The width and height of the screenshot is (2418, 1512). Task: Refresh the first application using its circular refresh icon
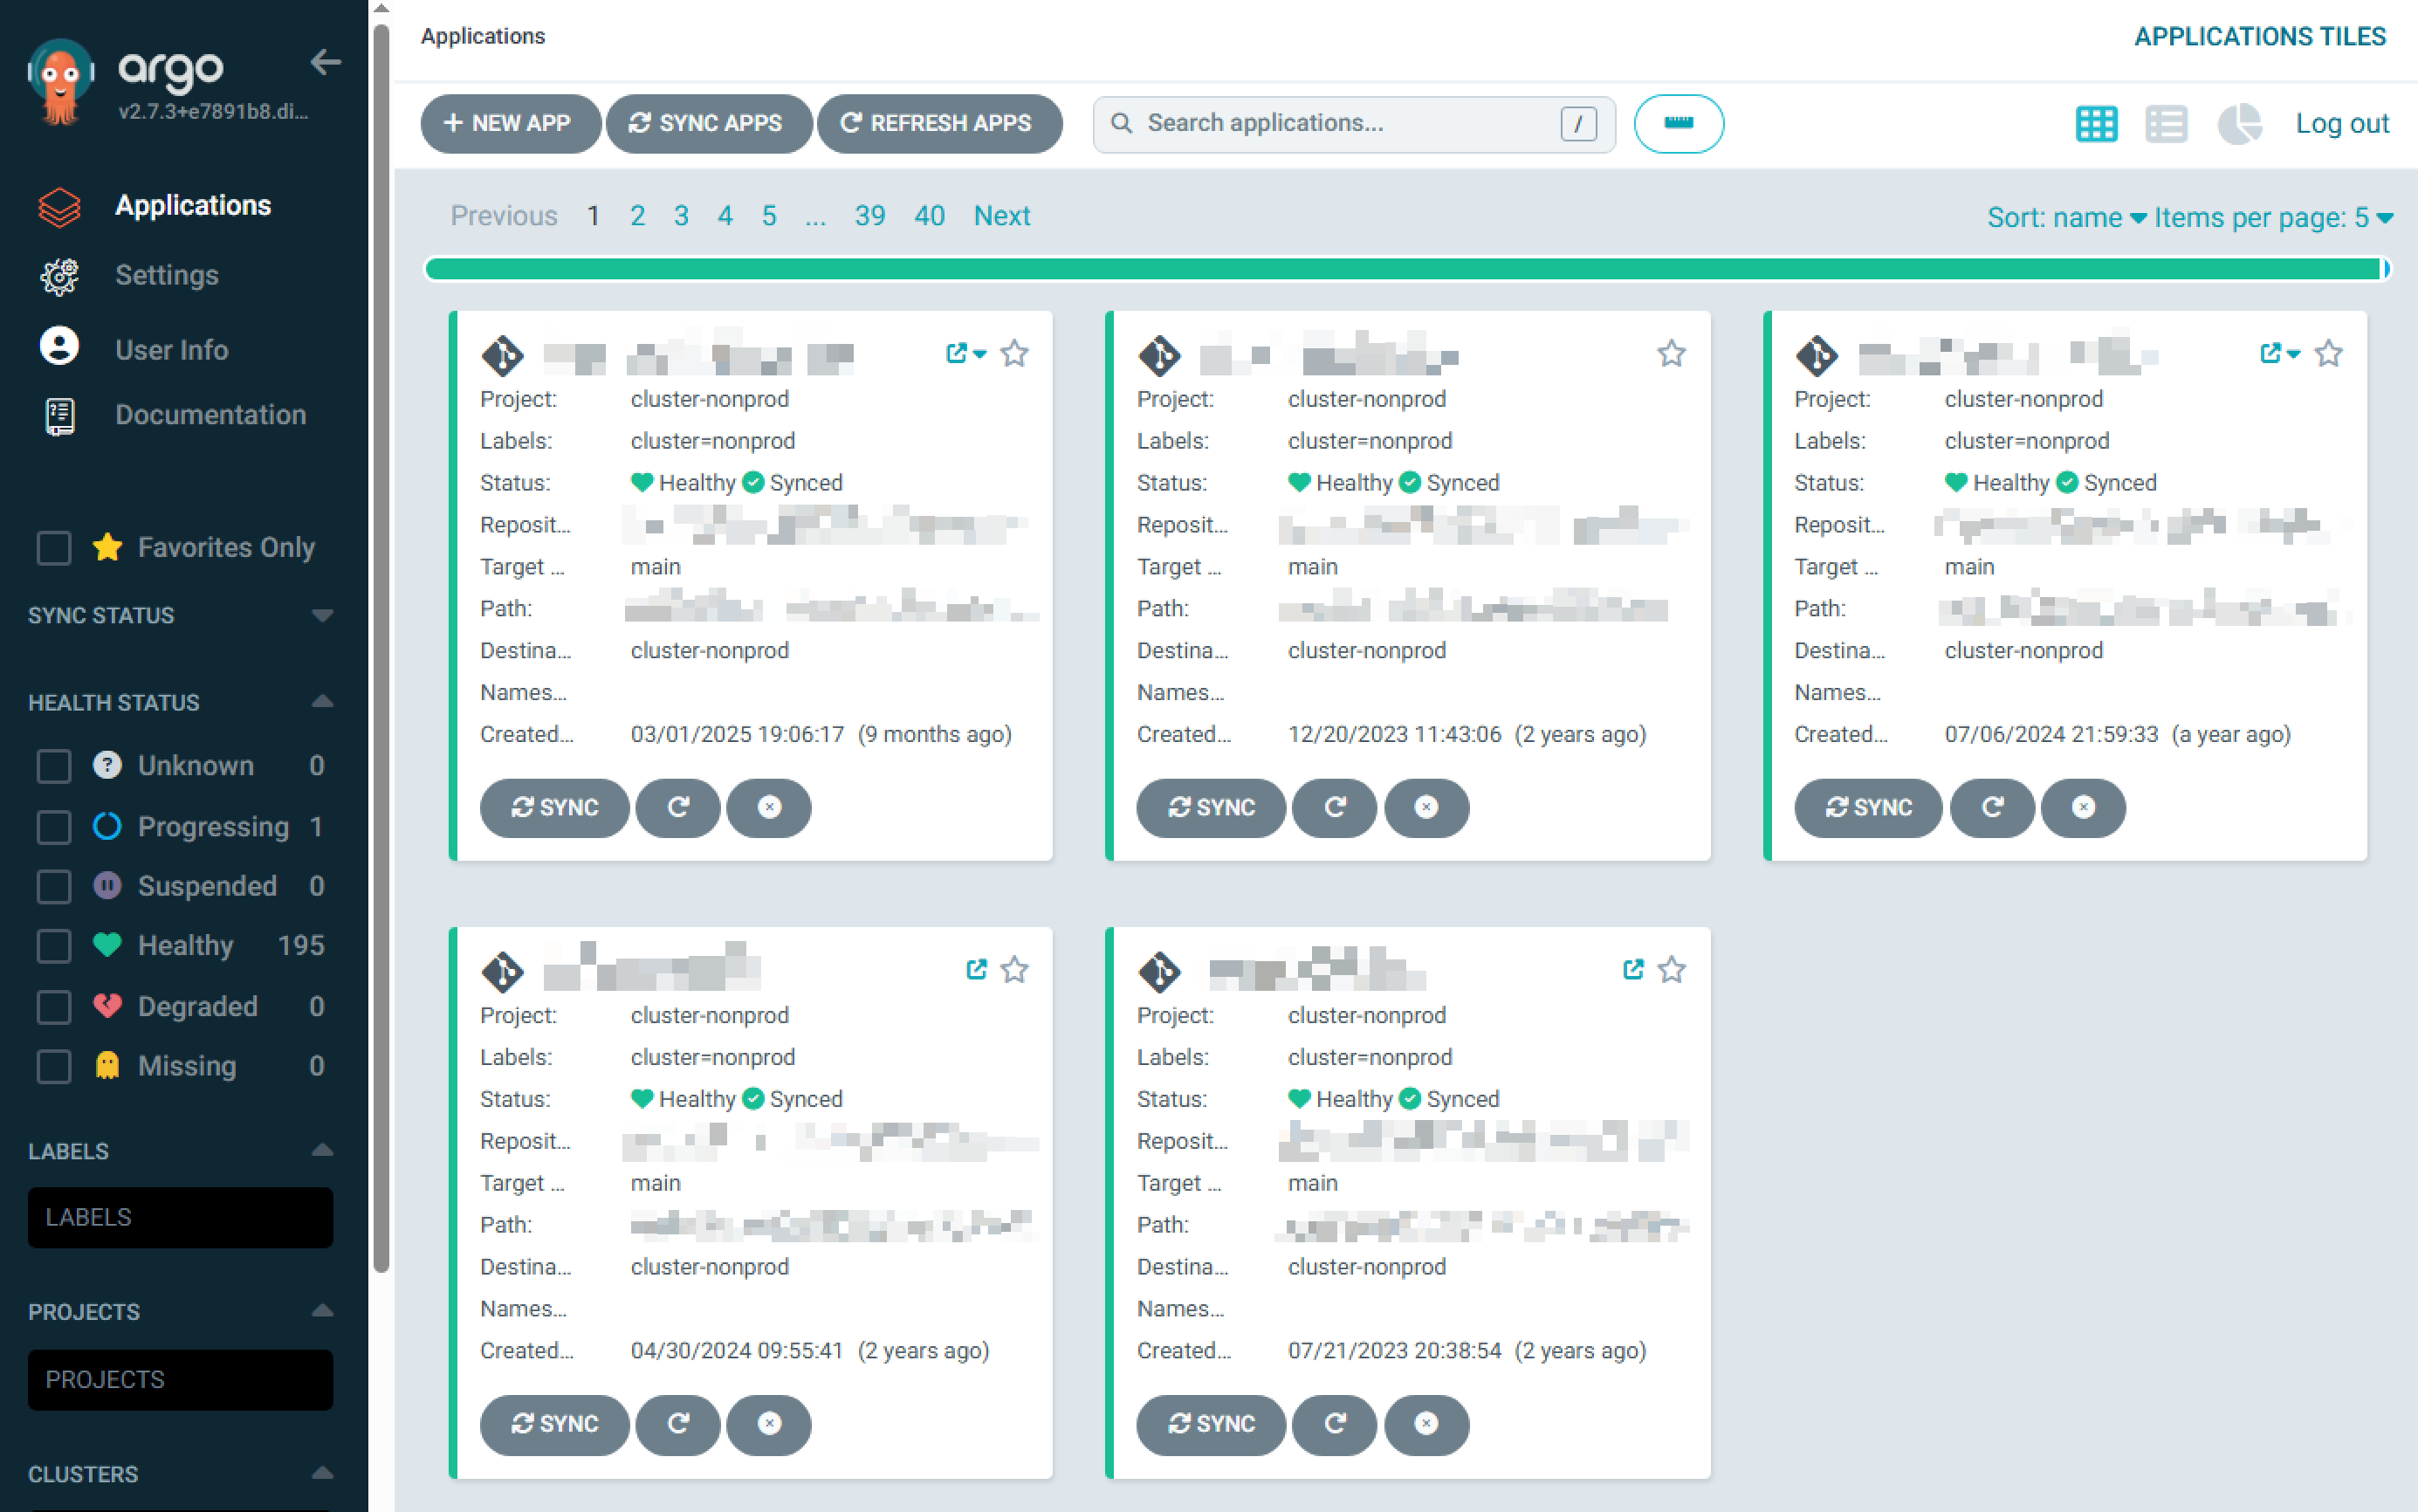coord(678,808)
